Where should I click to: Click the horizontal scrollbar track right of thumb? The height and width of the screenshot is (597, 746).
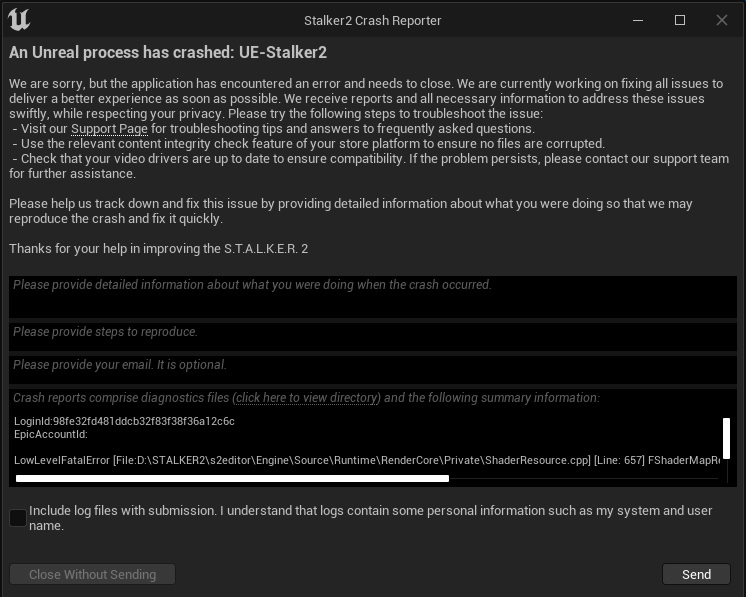pyautogui.click(x=583, y=479)
